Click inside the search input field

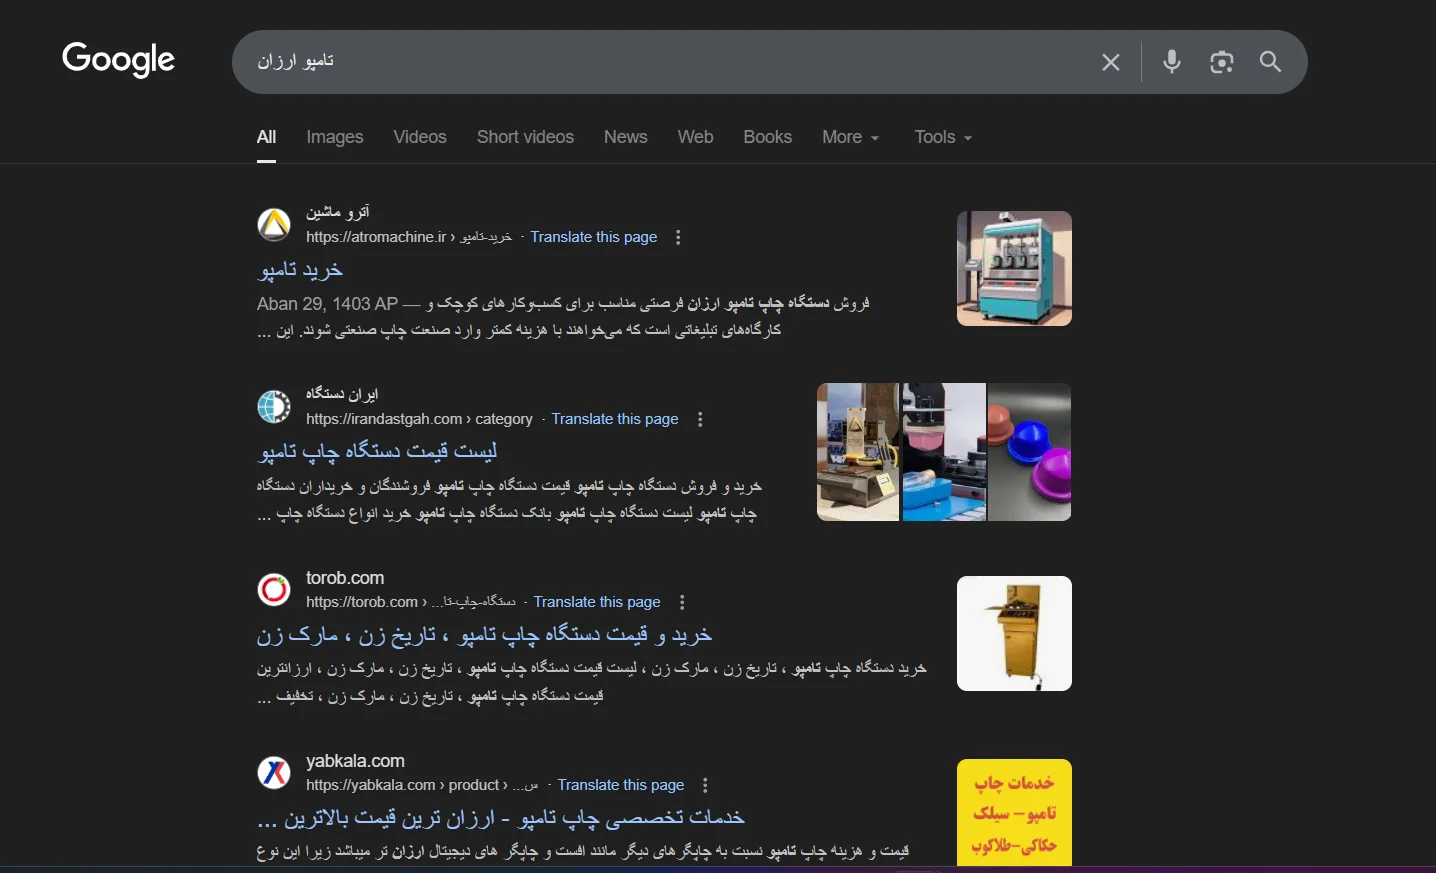tap(660, 62)
